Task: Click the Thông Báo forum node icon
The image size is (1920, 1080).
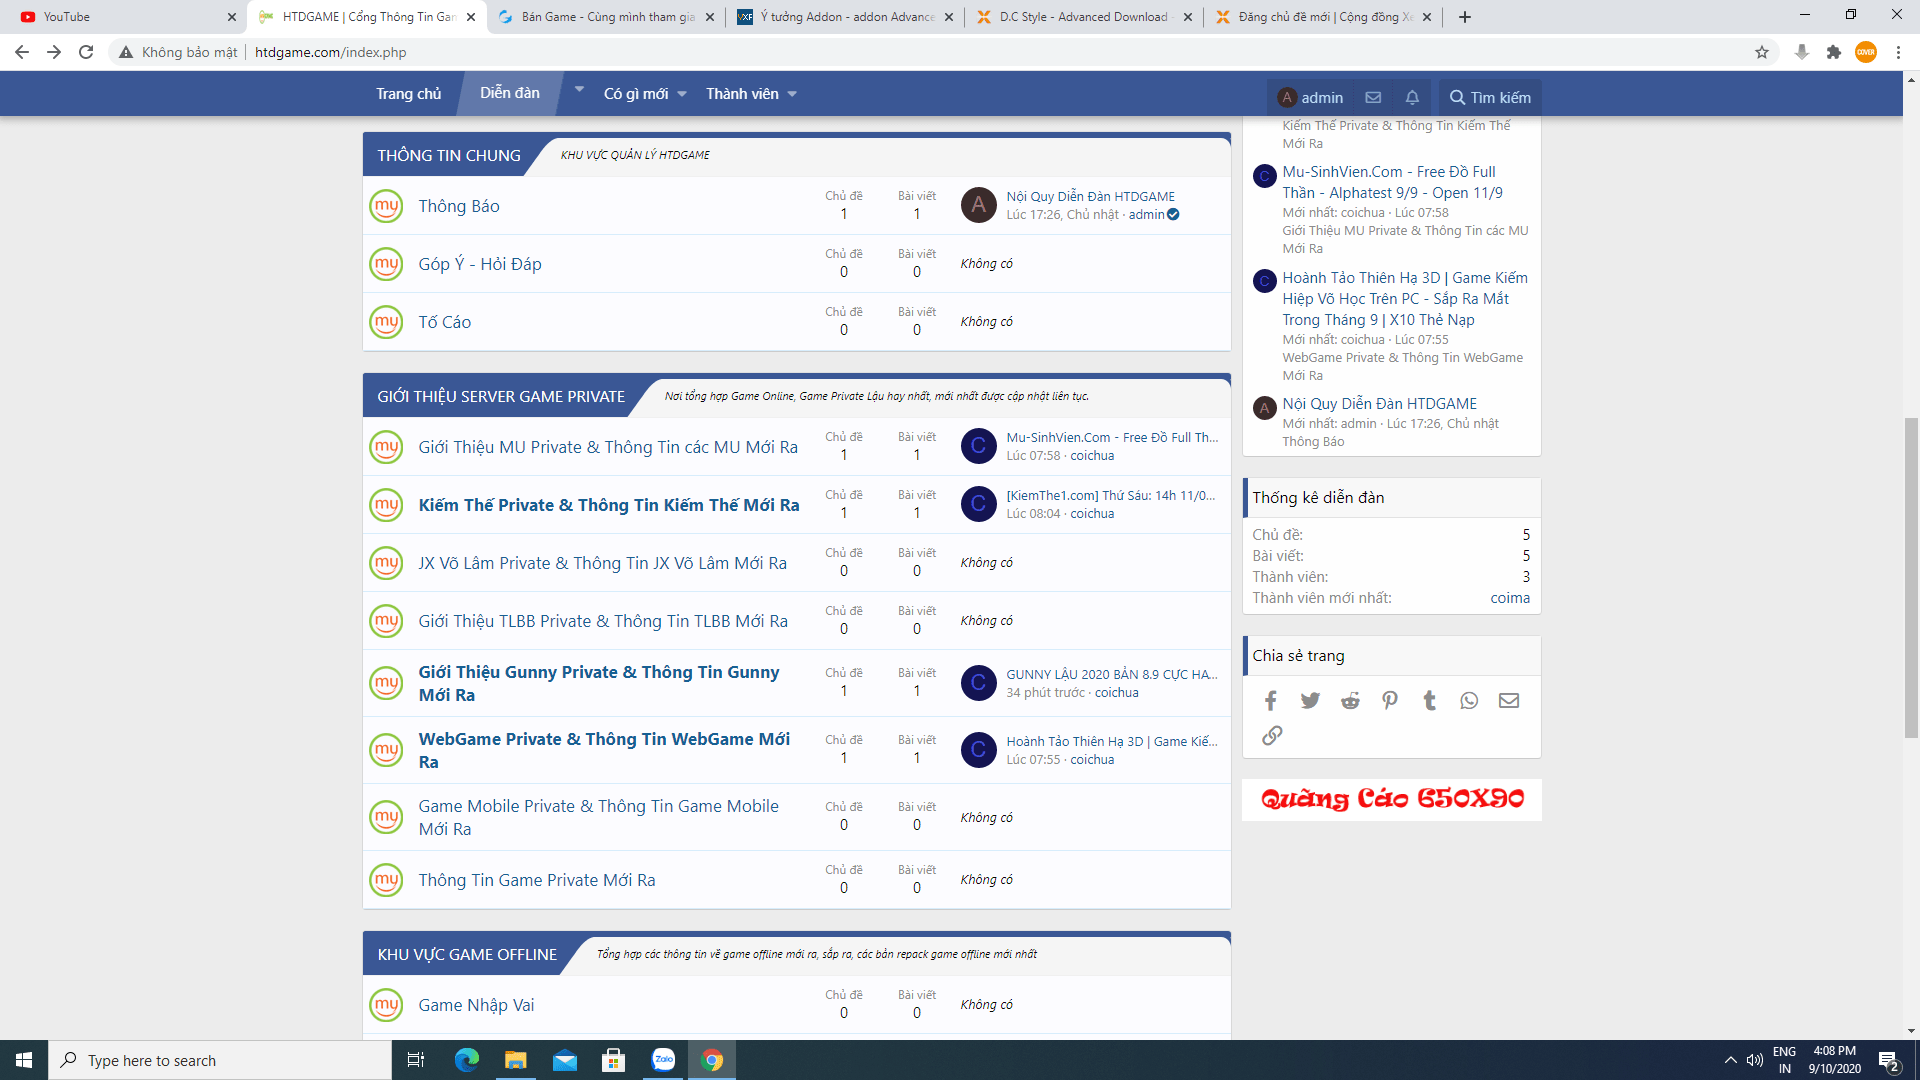Action: (386, 206)
